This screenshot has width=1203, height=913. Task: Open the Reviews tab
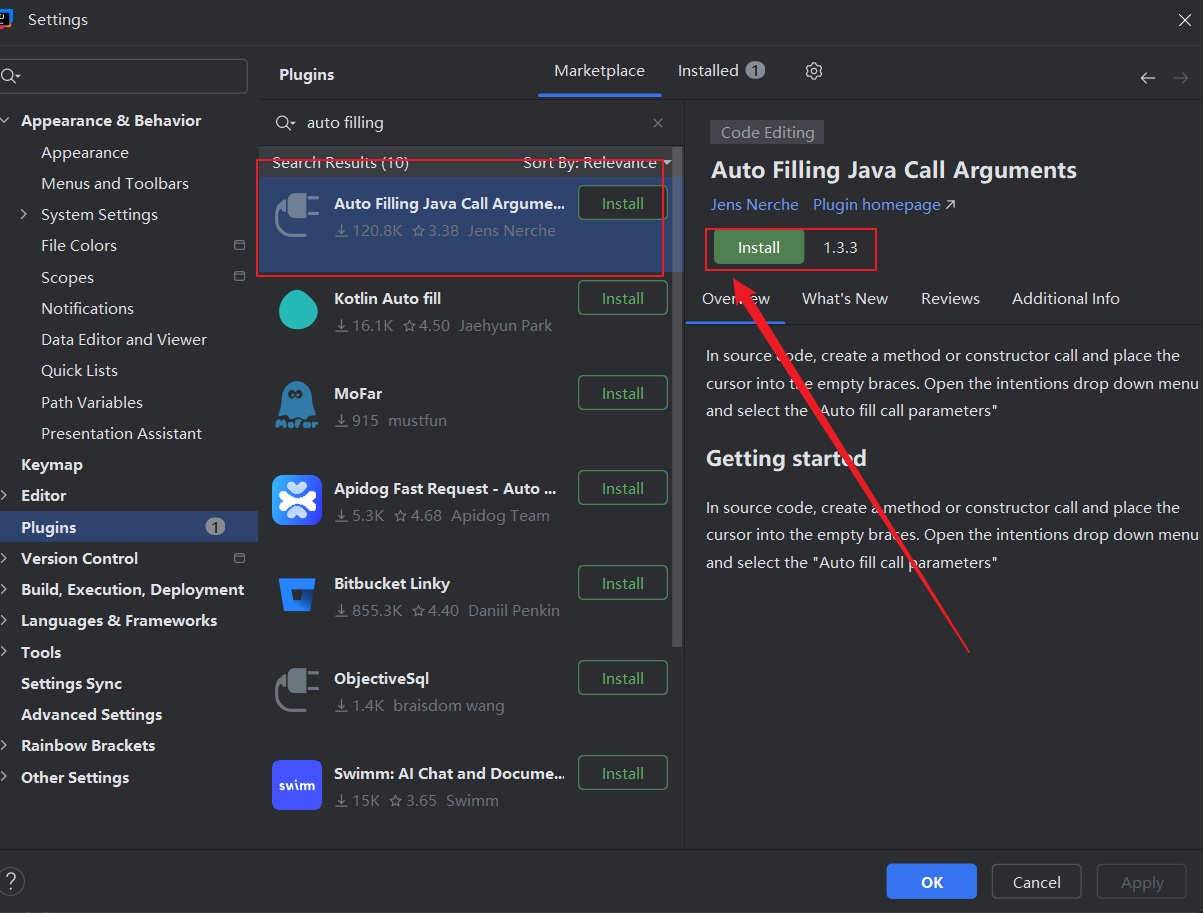[950, 299]
